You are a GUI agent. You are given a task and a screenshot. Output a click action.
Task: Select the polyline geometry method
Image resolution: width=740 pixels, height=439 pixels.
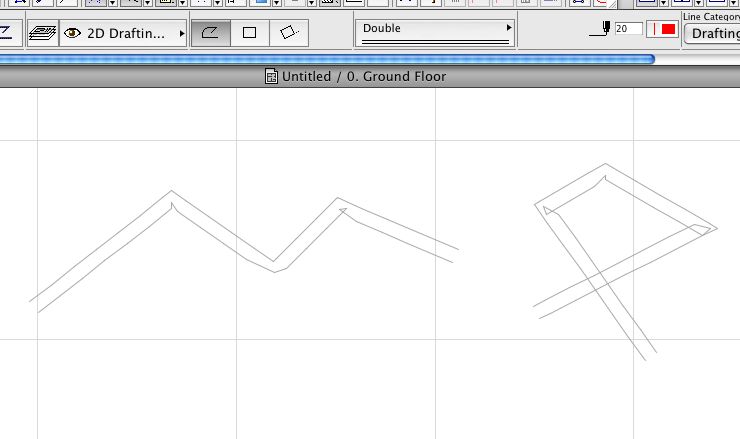point(210,33)
